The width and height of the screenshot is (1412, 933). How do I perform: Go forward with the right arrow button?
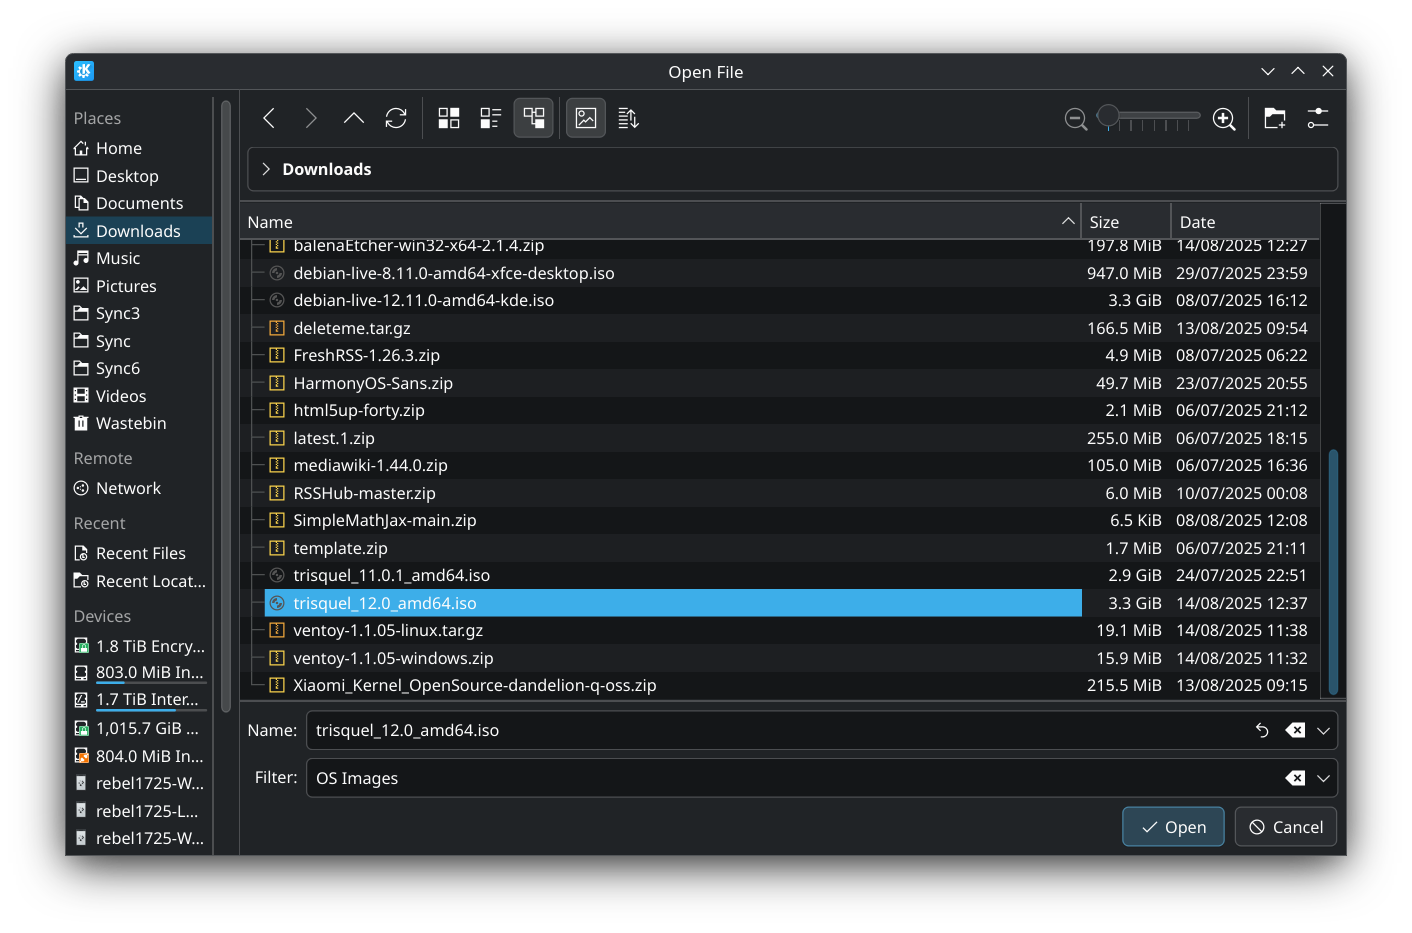pyautogui.click(x=311, y=119)
